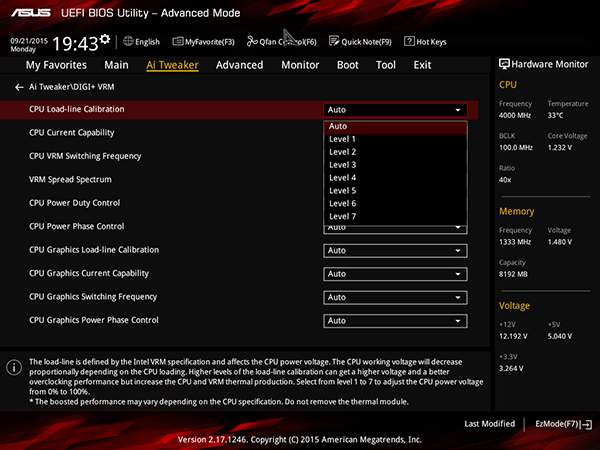Click CPU temperature 33°C value
Image resolution: width=600 pixels, height=450 pixels.
[x=555, y=115]
